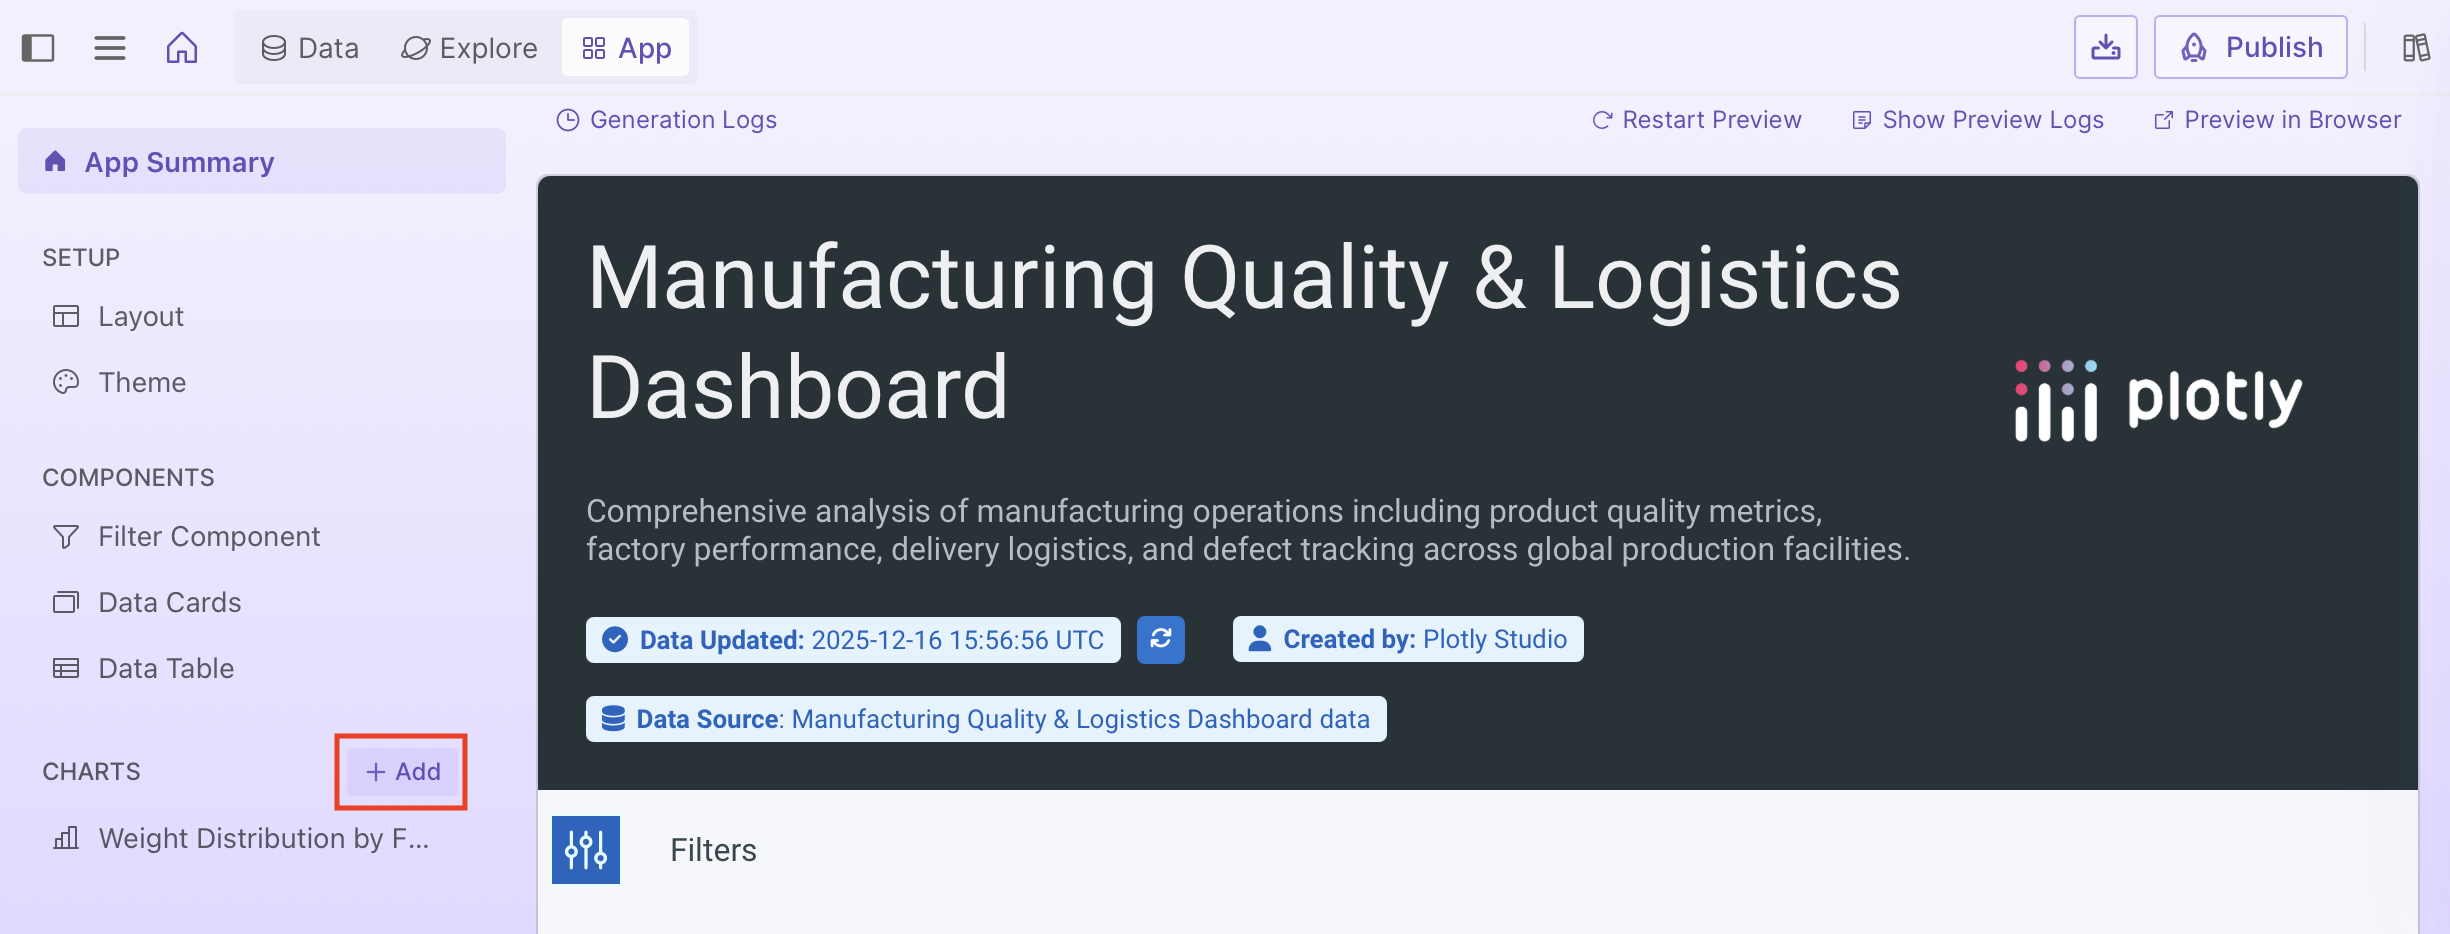Open the hamburger menu

click(x=110, y=48)
